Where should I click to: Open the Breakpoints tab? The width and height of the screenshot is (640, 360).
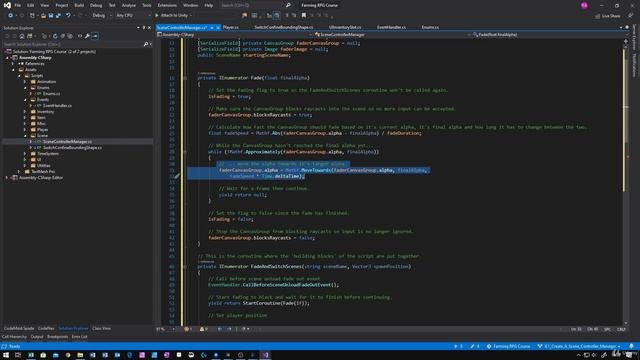58,337
